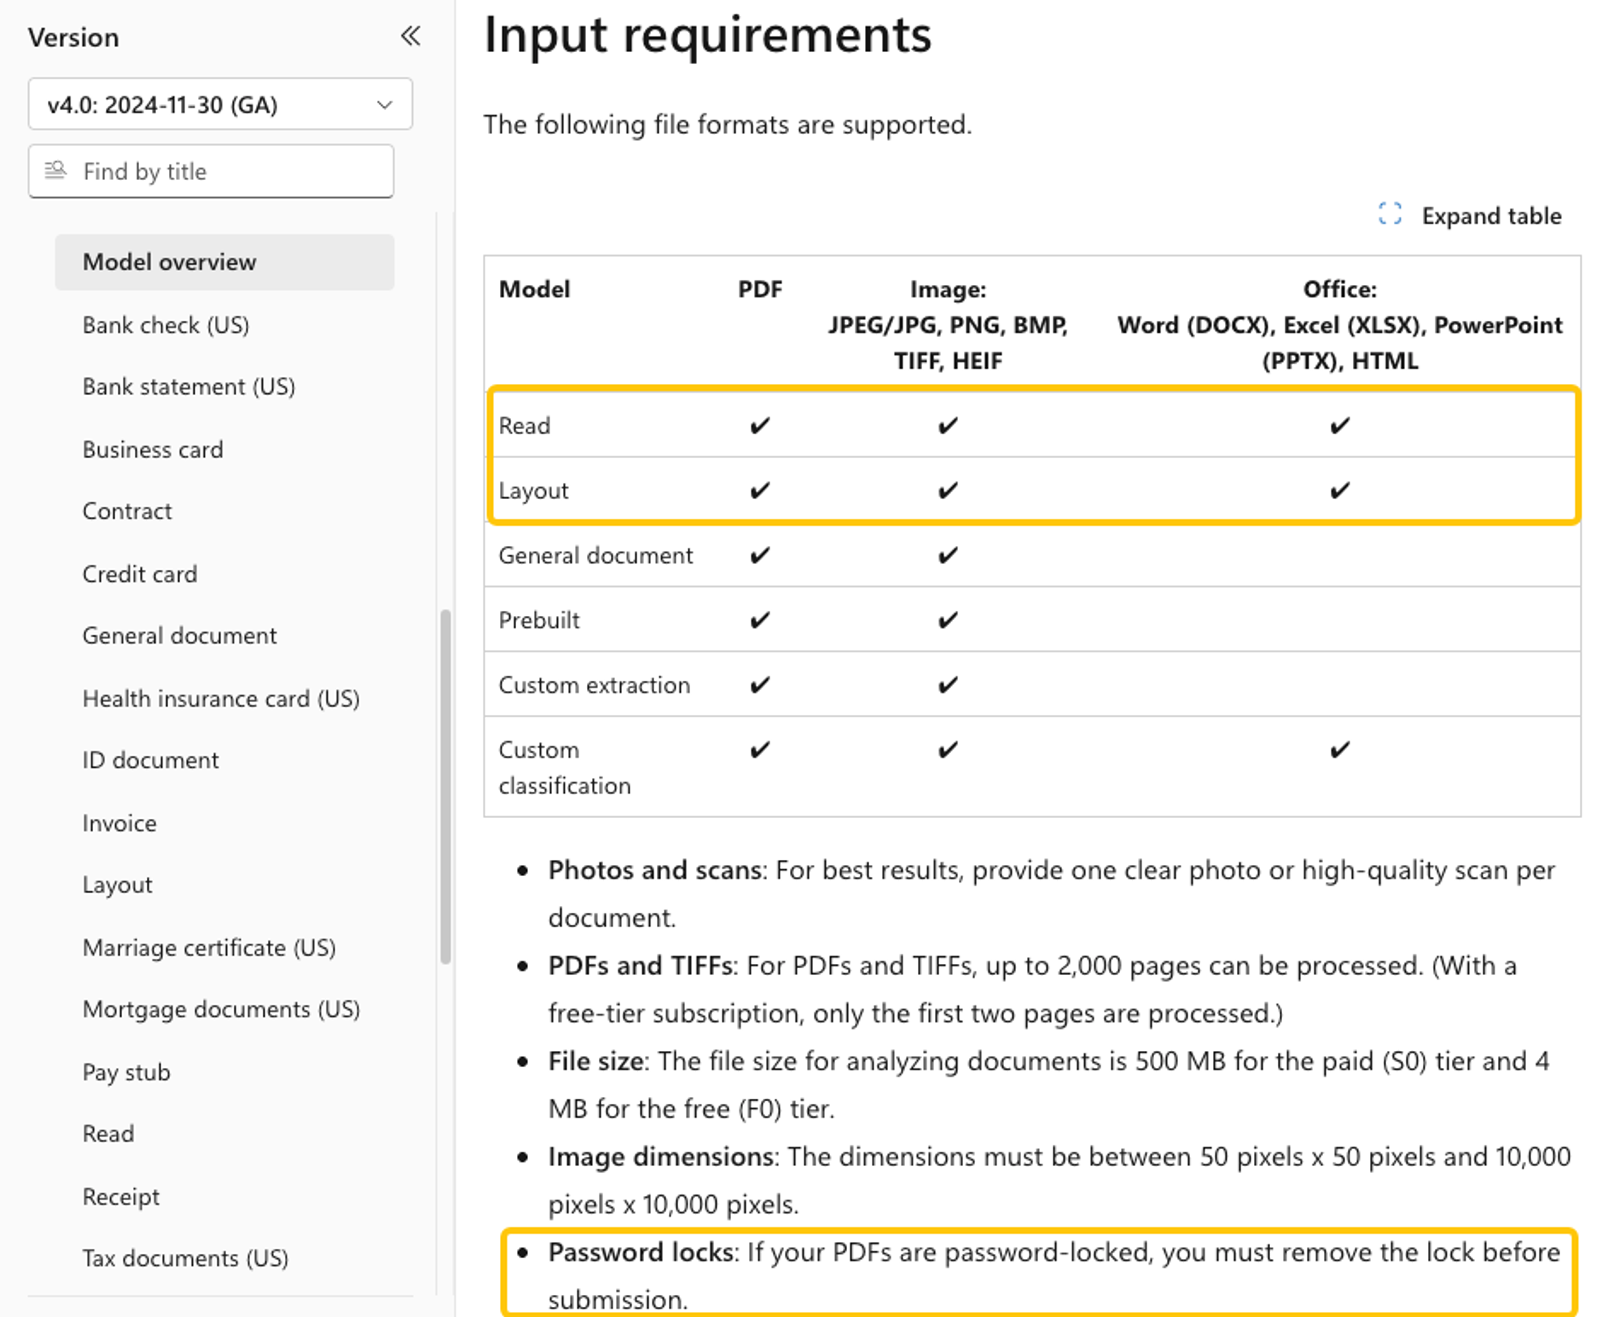
Task: Click the Expand table brackets icon
Action: click(x=1389, y=214)
